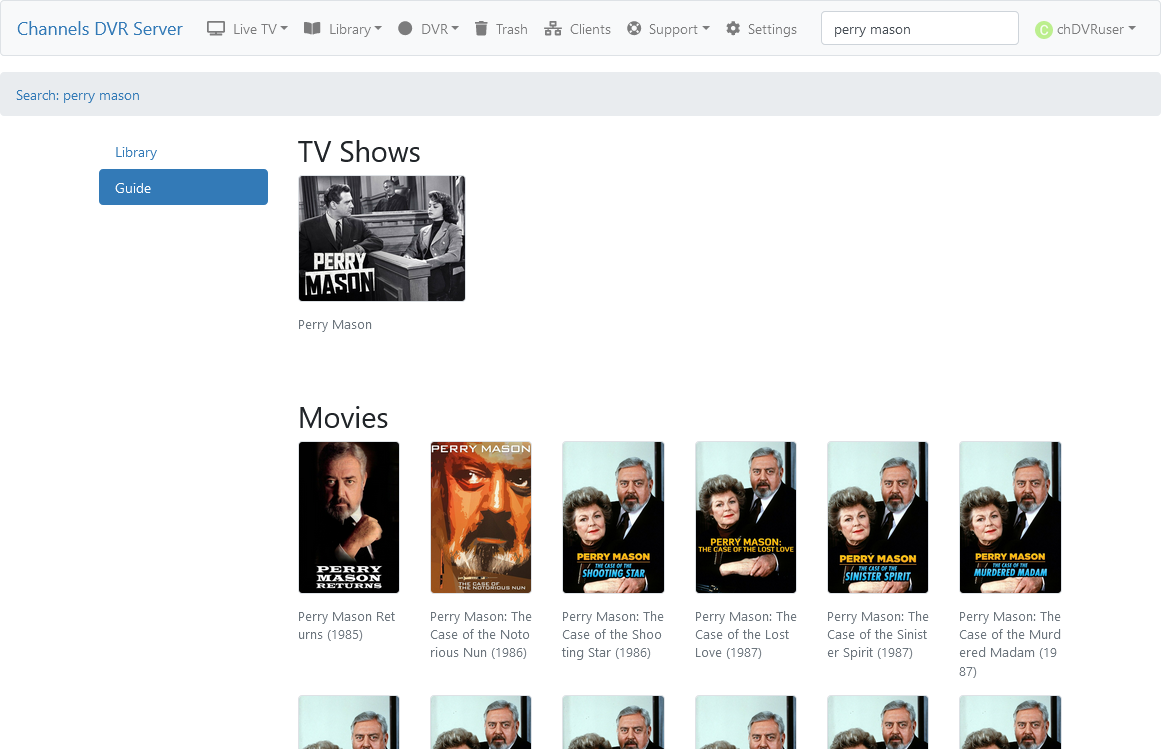The image size is (1161, 749).
Task: Open the Perry Mason Returns movie poster
Action: (349, 517)
